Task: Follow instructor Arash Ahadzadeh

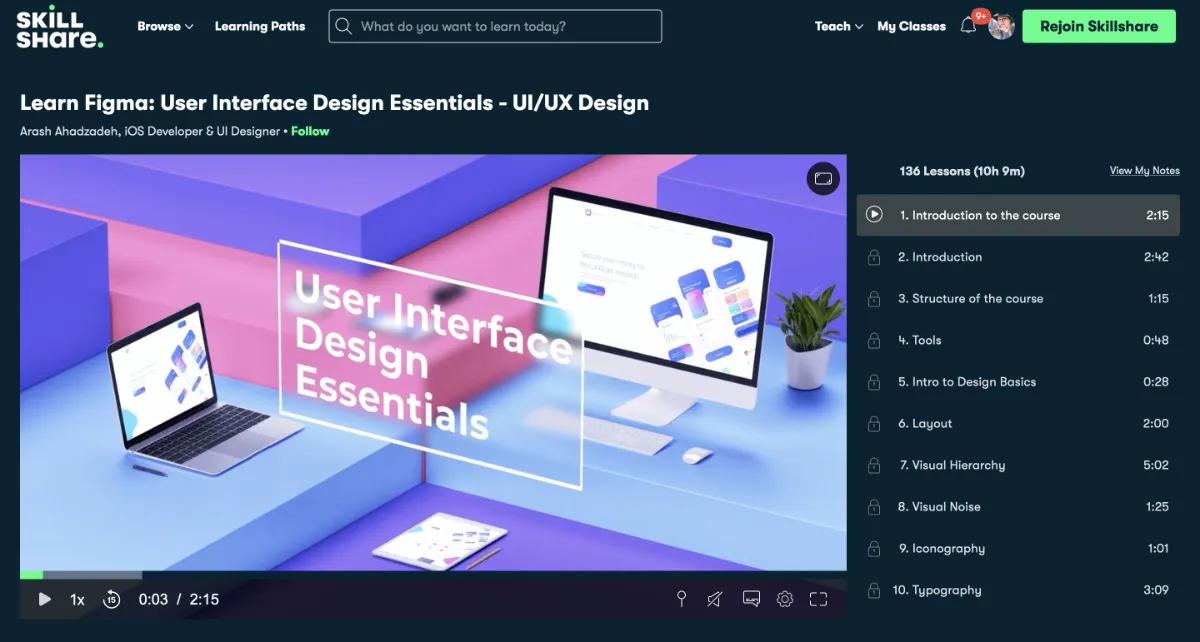Action: point(310,131)
